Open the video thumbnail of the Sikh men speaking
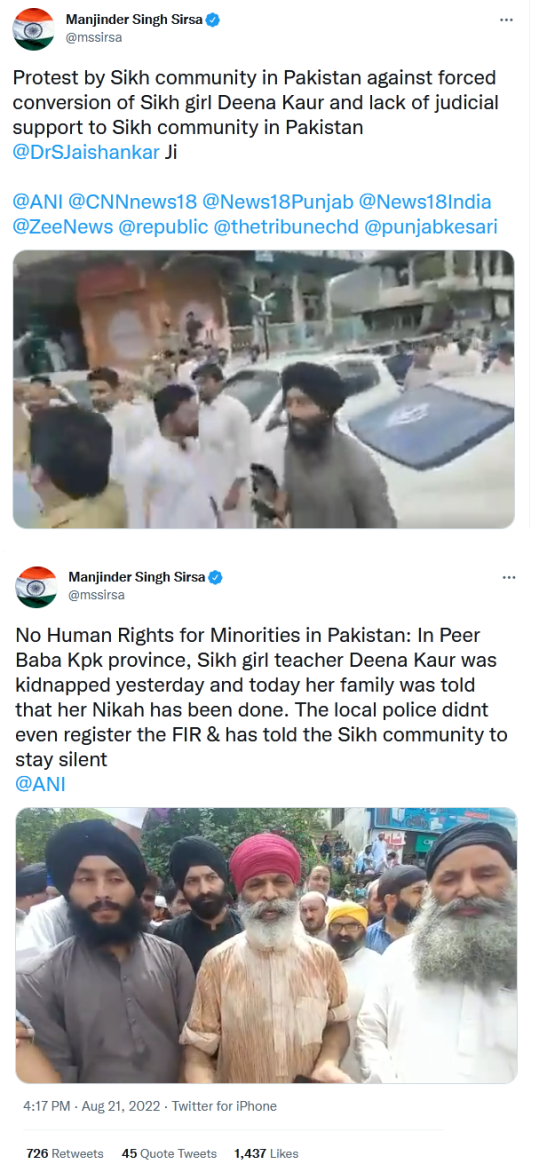The width and height of the screenshot is (547, 1172). 266,946
